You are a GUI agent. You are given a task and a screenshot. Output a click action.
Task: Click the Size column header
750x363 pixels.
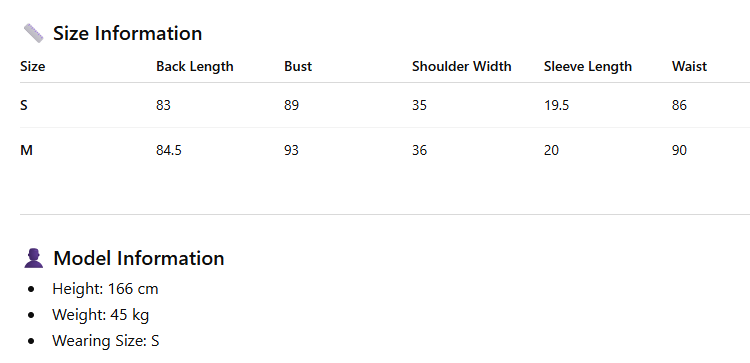click(x=33, y=66)
